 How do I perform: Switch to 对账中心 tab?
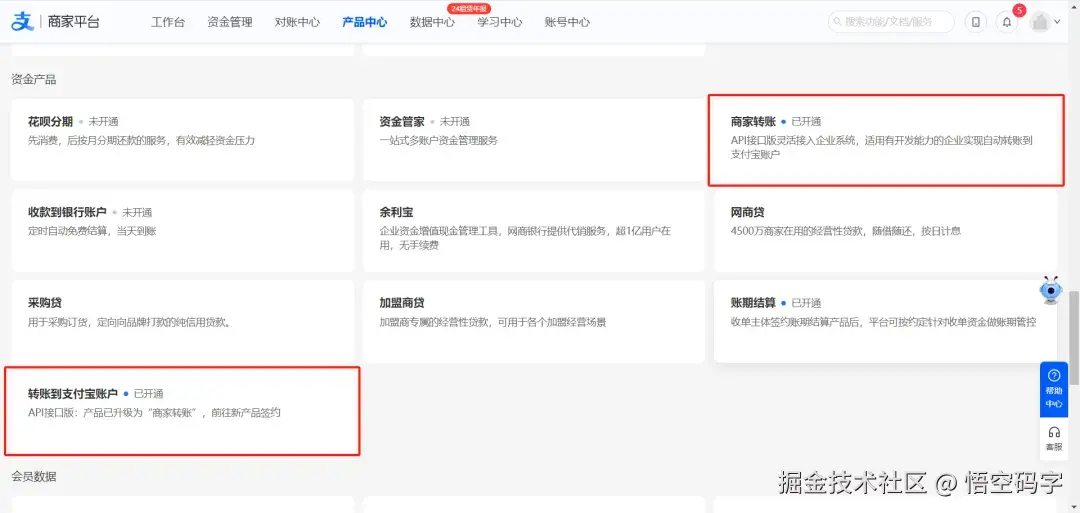(297, 22)
